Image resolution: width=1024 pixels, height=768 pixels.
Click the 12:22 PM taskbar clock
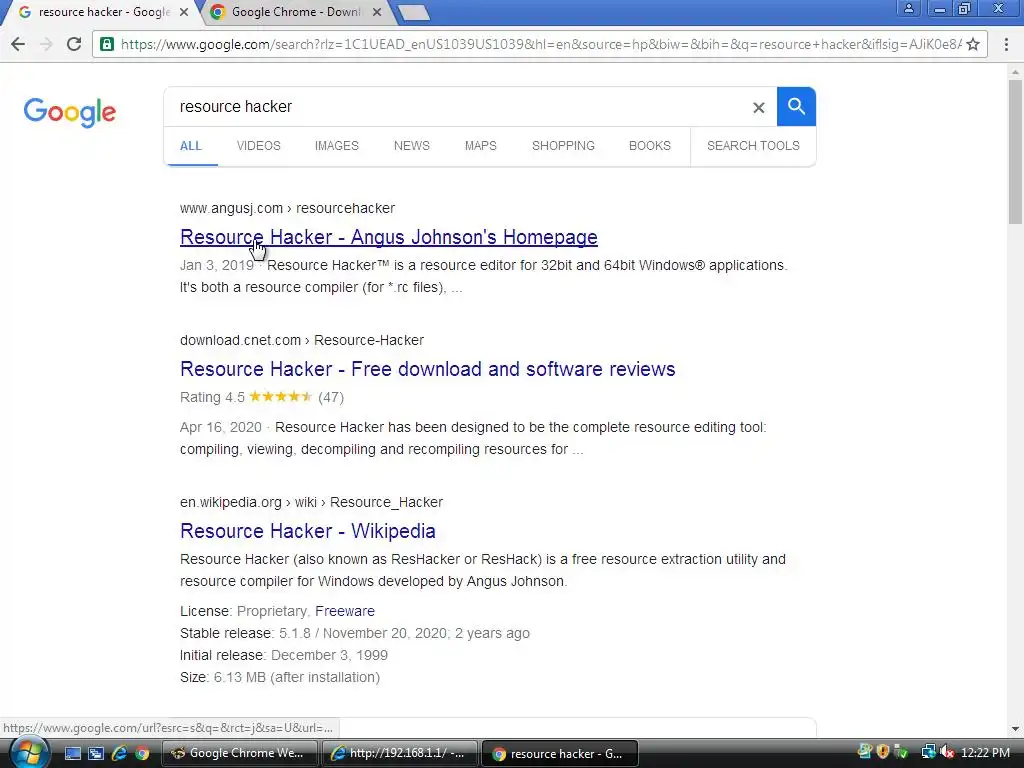(x=985, y=753)
